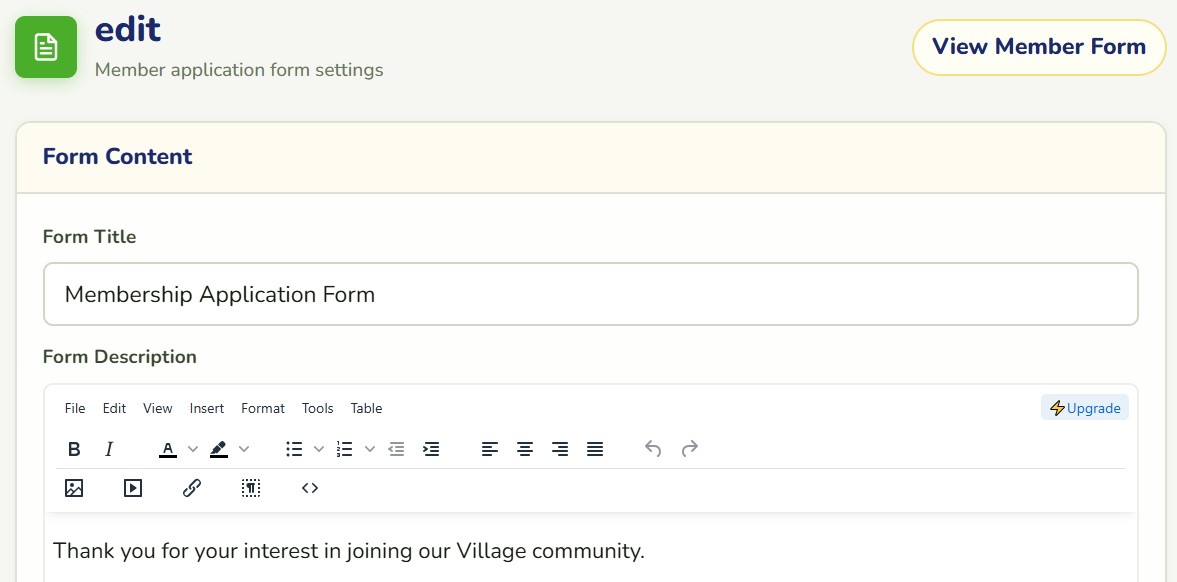Click into the Form Title field
This screenshot has width=1177, height=582.
[x=591, y=294]
